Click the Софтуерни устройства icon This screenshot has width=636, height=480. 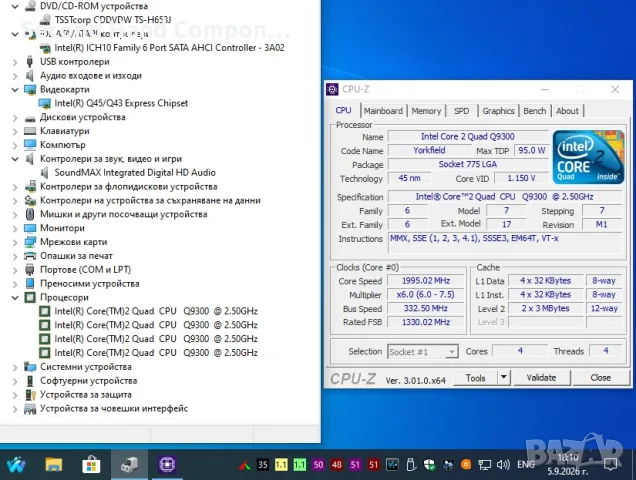[x=30, y=381]
